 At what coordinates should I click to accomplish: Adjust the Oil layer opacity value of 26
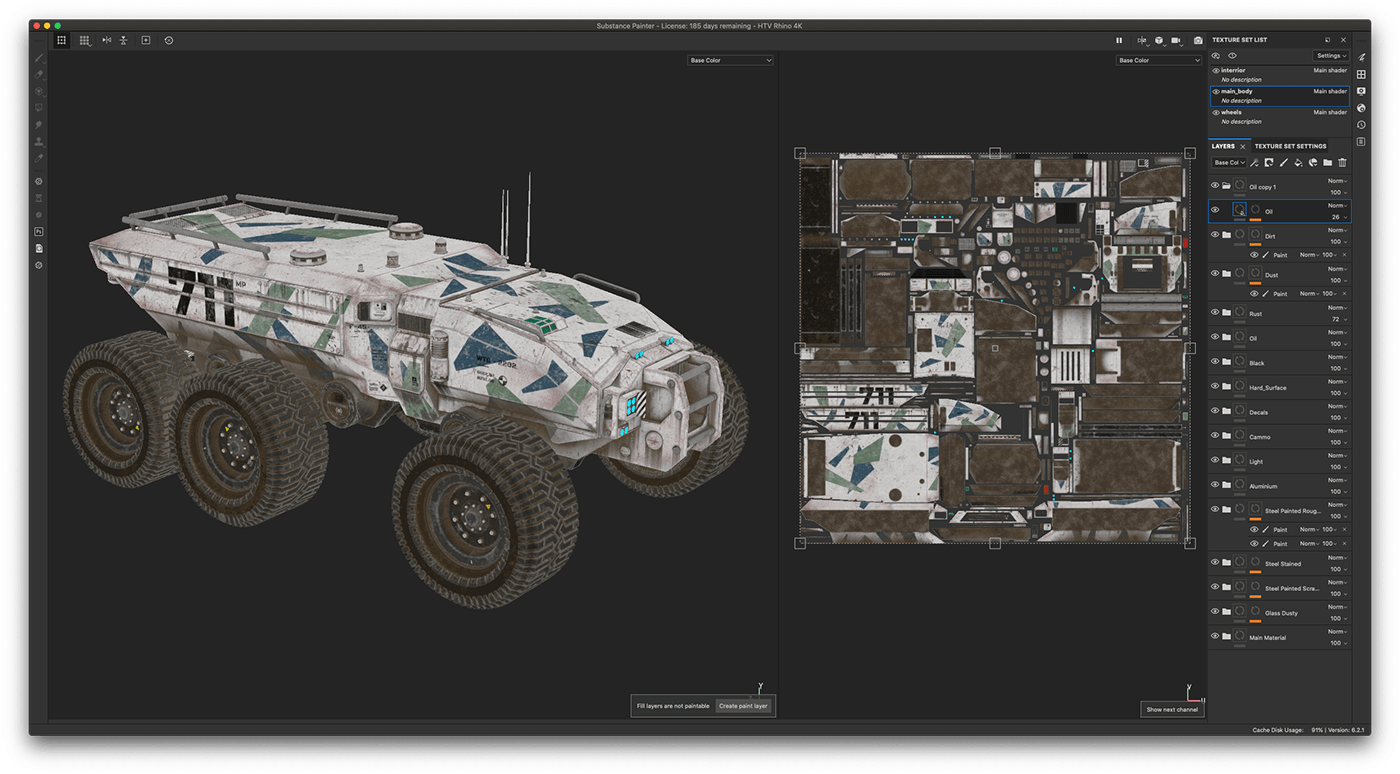1337,216
